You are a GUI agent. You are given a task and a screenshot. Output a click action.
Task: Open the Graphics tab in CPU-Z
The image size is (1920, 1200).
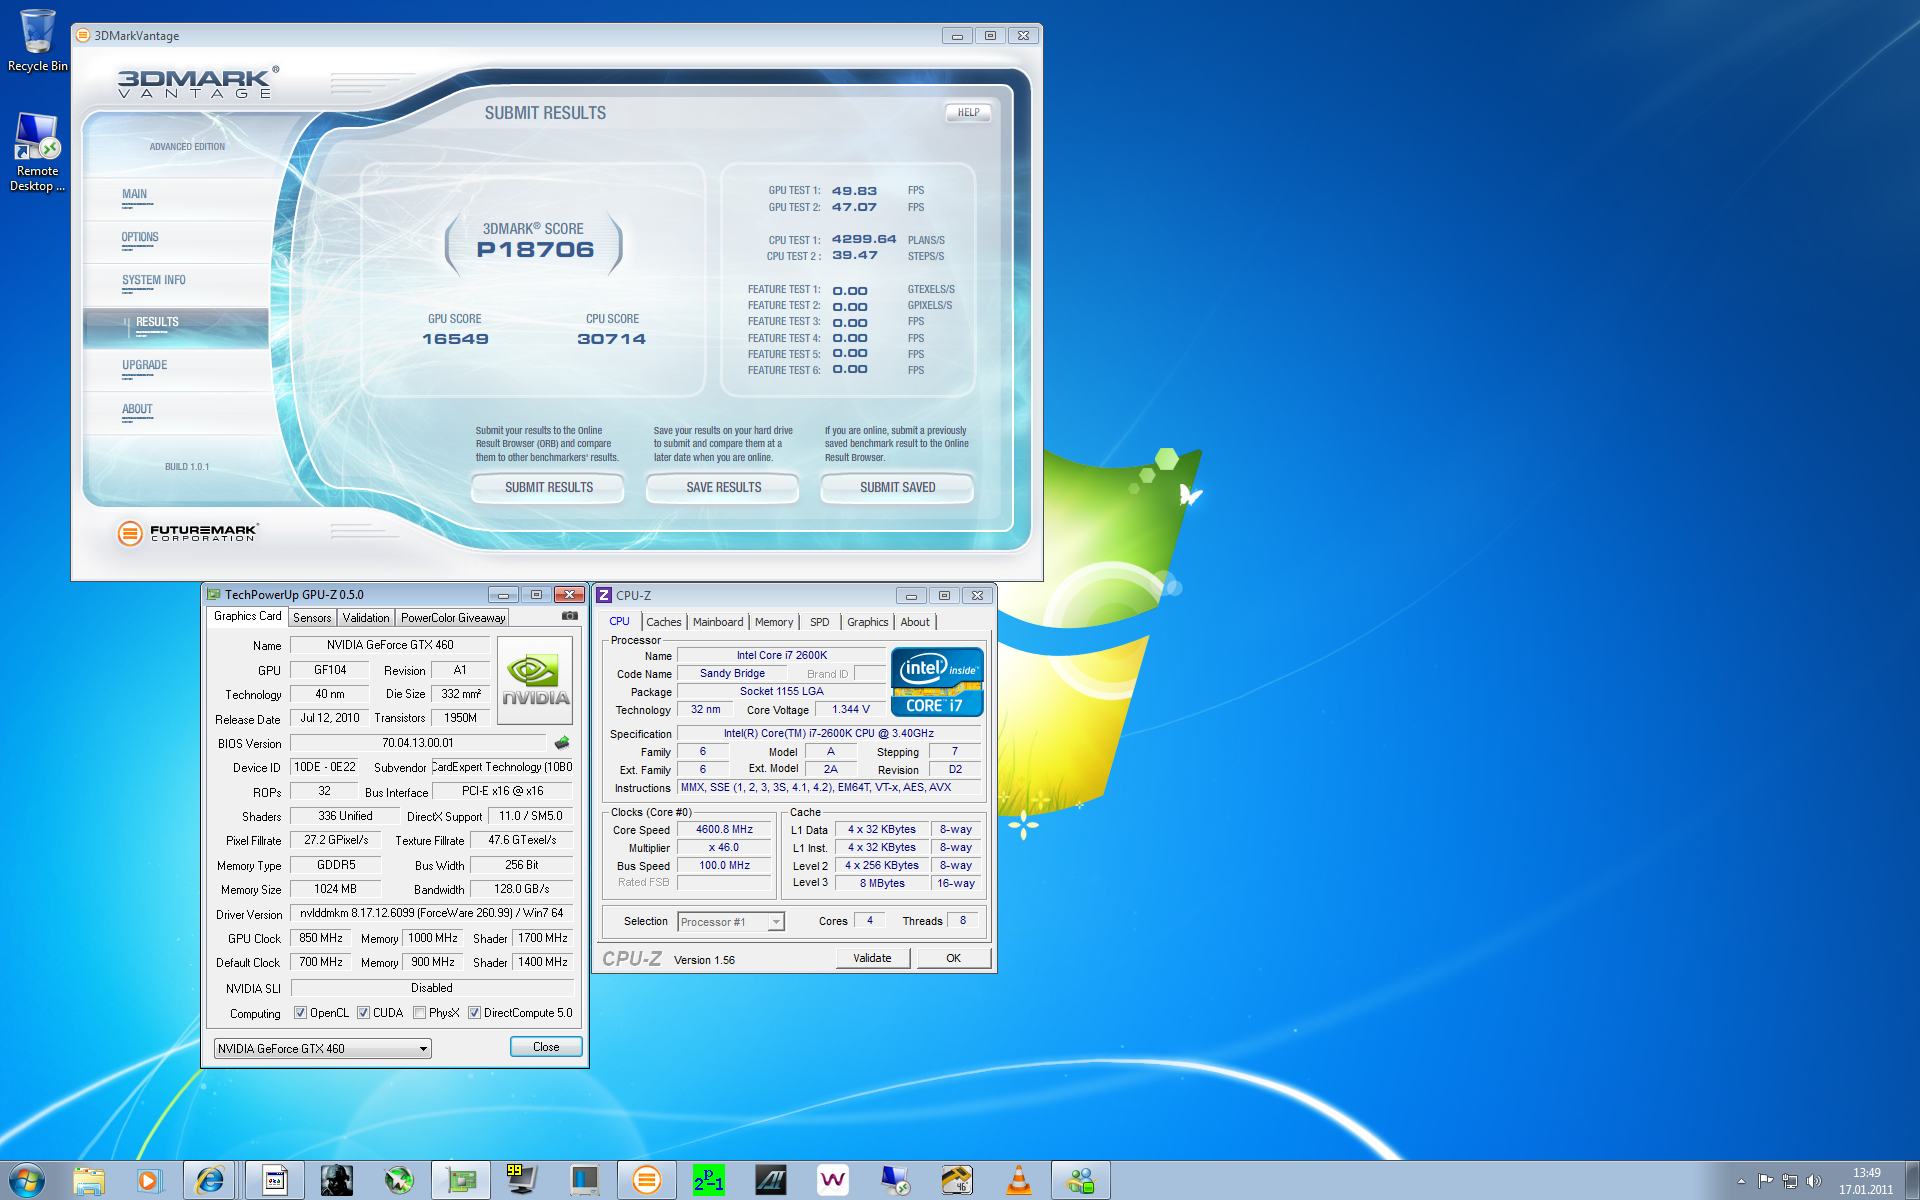[867, 622]
